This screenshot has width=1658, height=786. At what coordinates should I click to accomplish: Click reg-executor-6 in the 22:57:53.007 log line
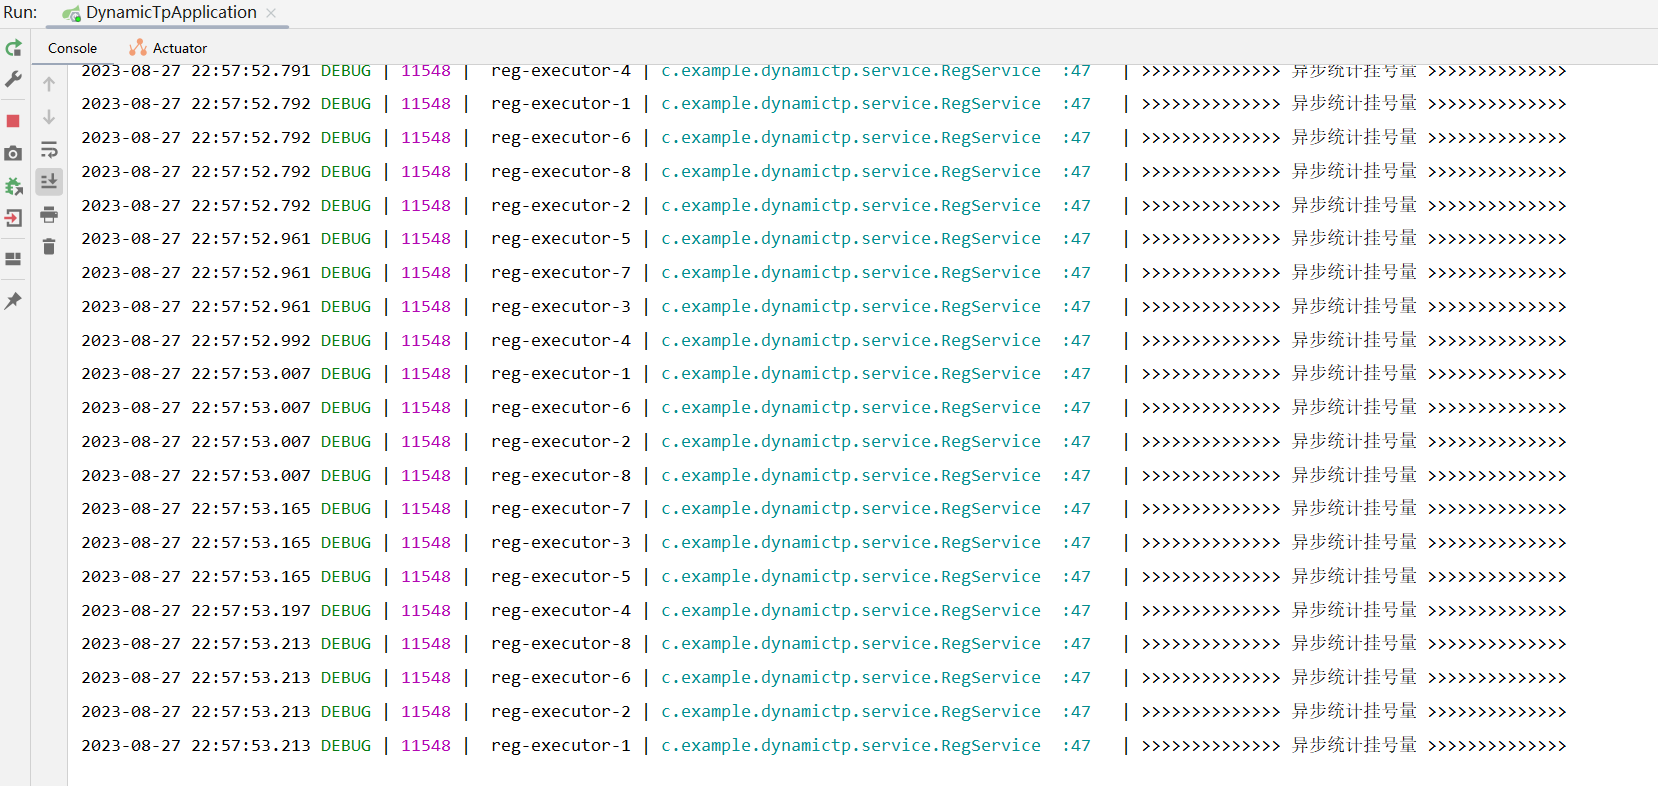coord(561,408)
